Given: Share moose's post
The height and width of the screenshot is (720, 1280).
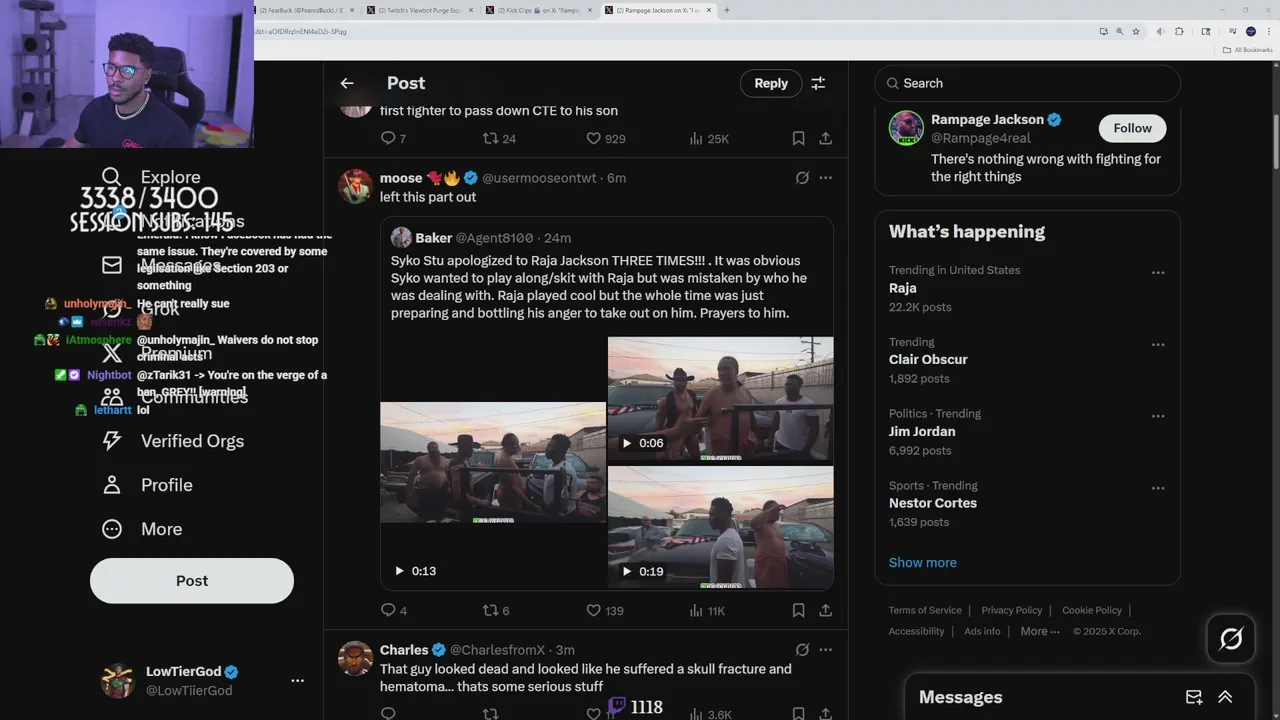Looking at the screenshot, I should point(825,610).
